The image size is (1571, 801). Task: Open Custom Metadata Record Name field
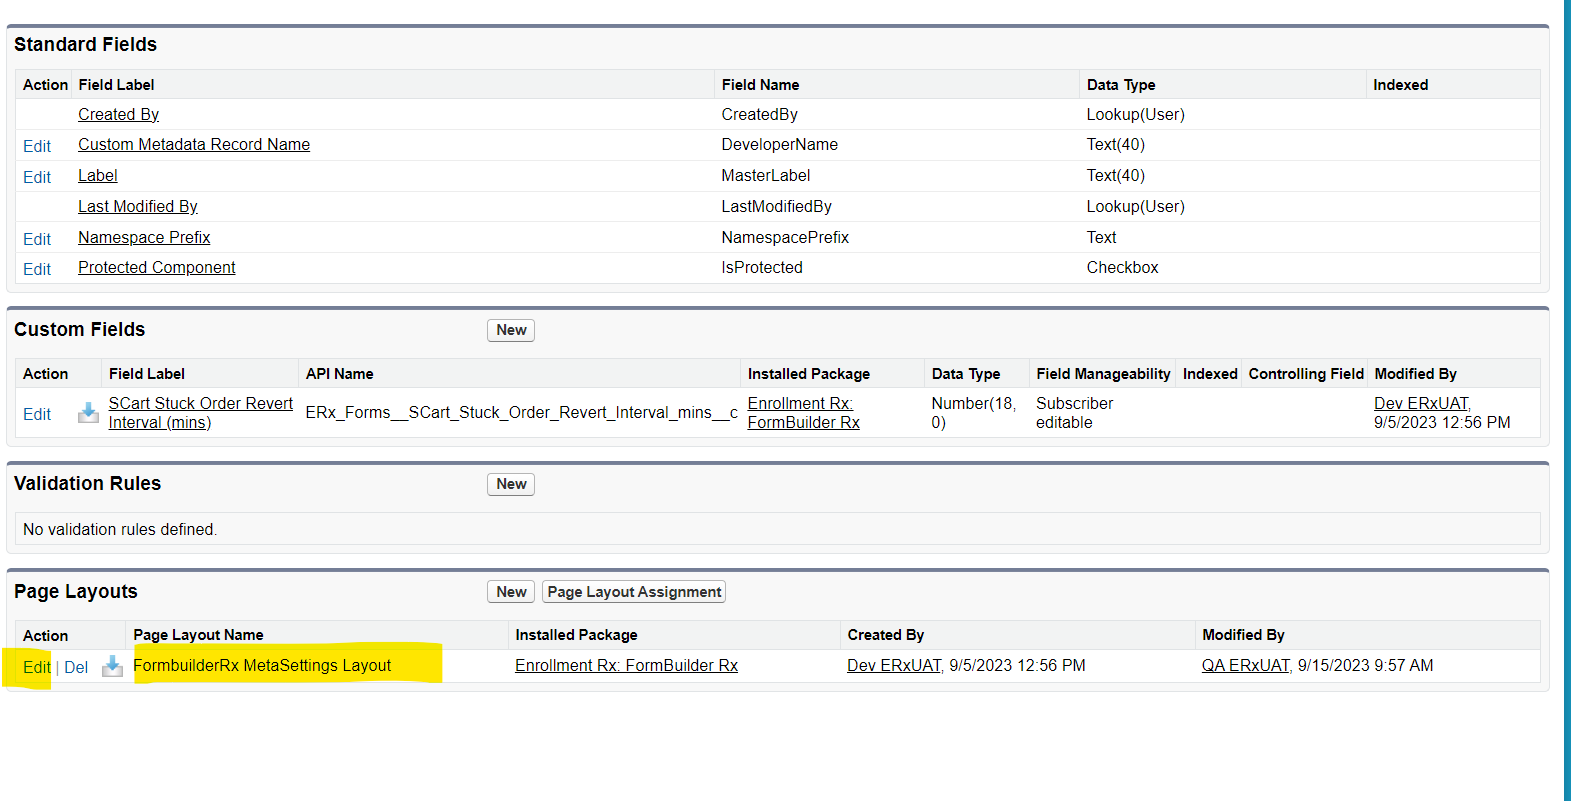[x=194, y=145]
